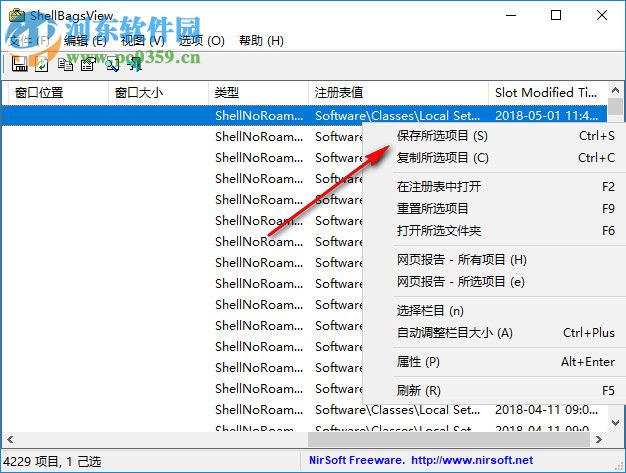Viewport: 626px width, 473px height.
Task: Select the row dated 2018-04-11 09:0...
Action: click(x=304, y=410)
